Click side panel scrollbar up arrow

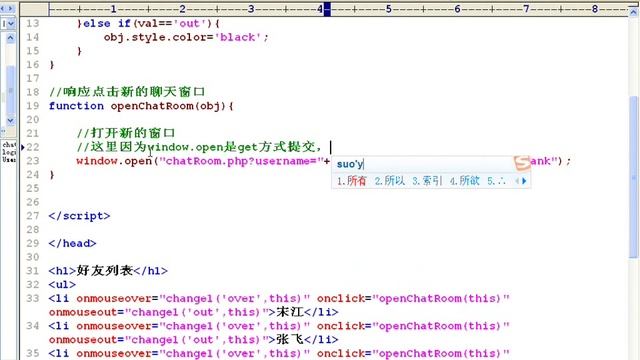10,38
